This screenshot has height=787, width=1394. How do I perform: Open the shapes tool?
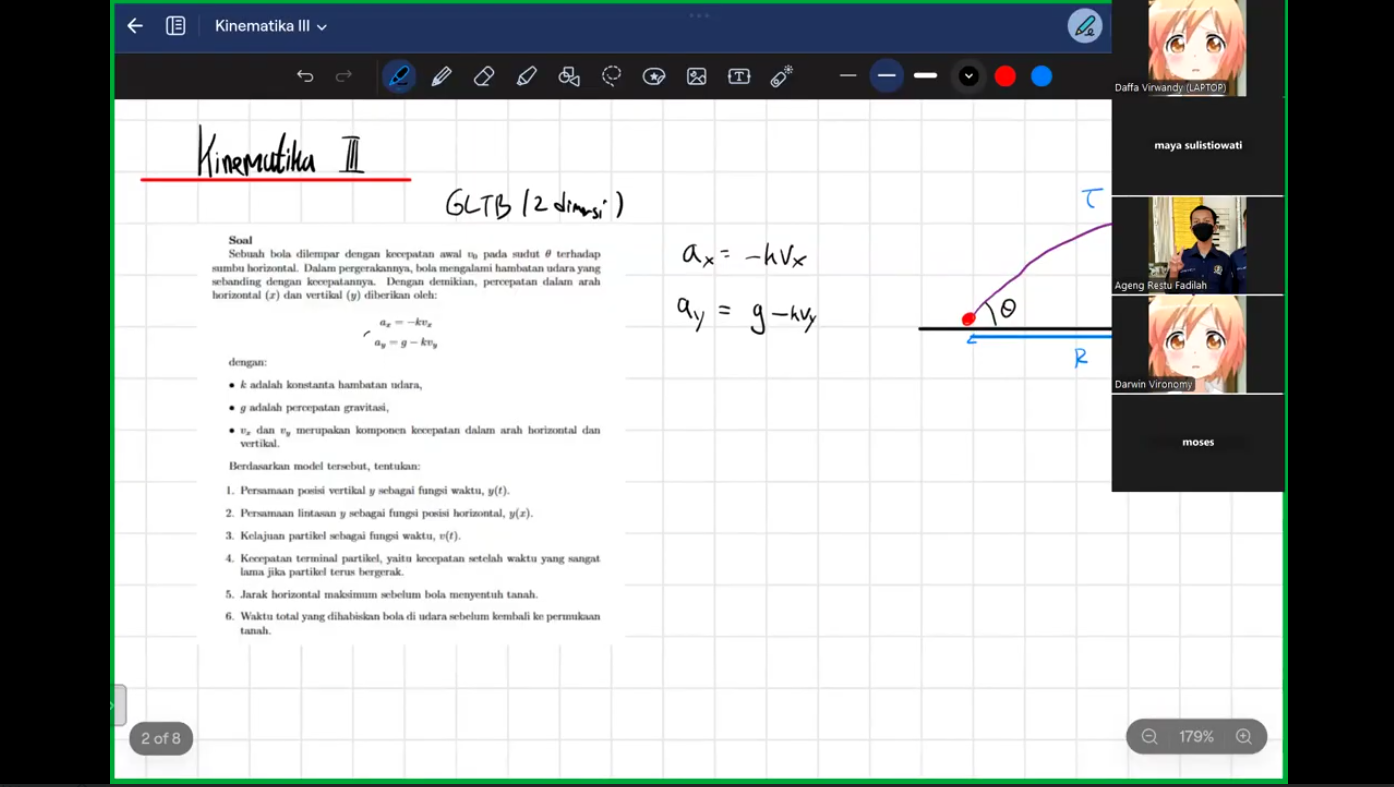[x=569, y=76]
